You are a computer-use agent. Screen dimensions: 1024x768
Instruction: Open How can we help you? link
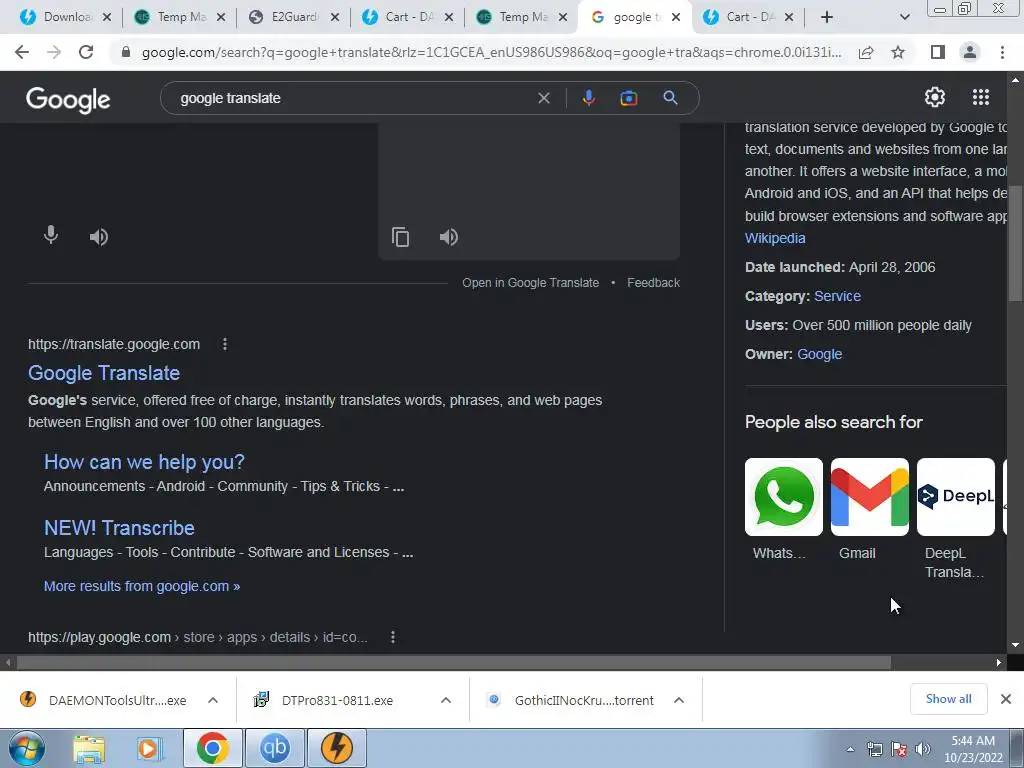coord(144,462)
